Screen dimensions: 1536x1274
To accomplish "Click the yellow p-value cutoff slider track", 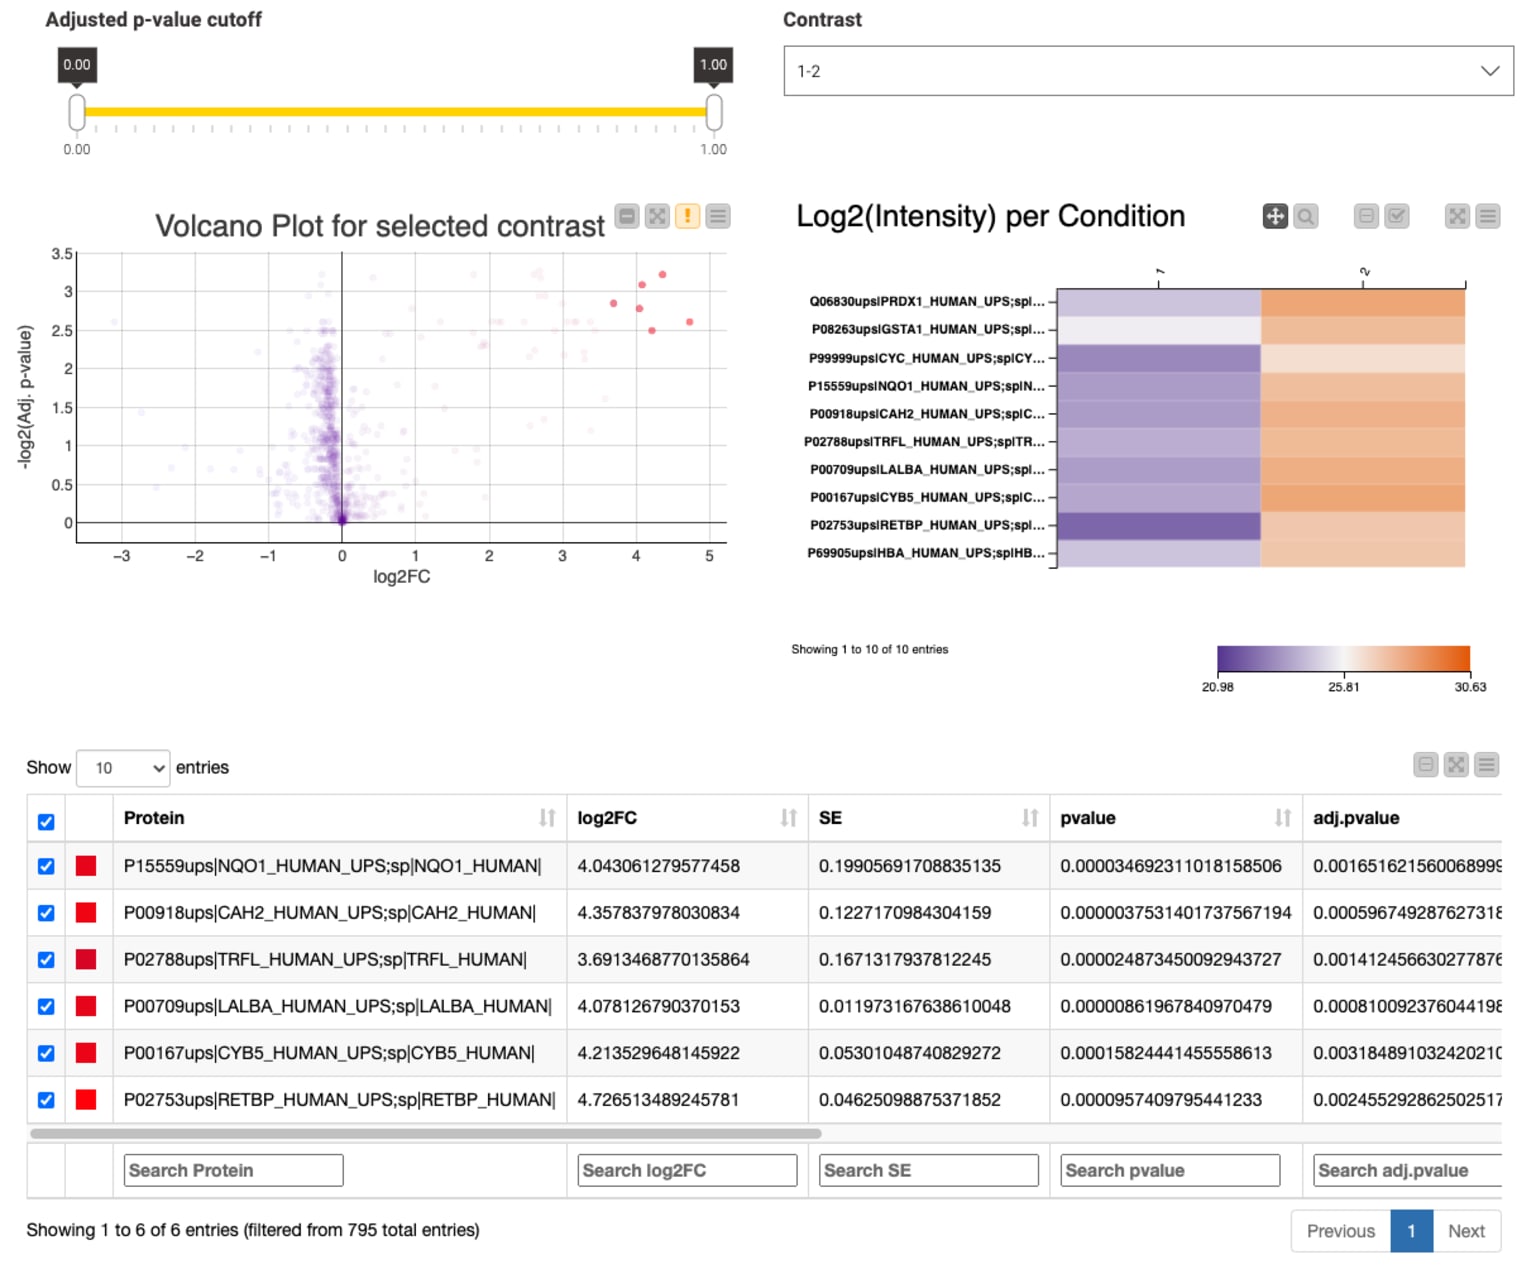I will pyautogui.click(x=395, y=112).
